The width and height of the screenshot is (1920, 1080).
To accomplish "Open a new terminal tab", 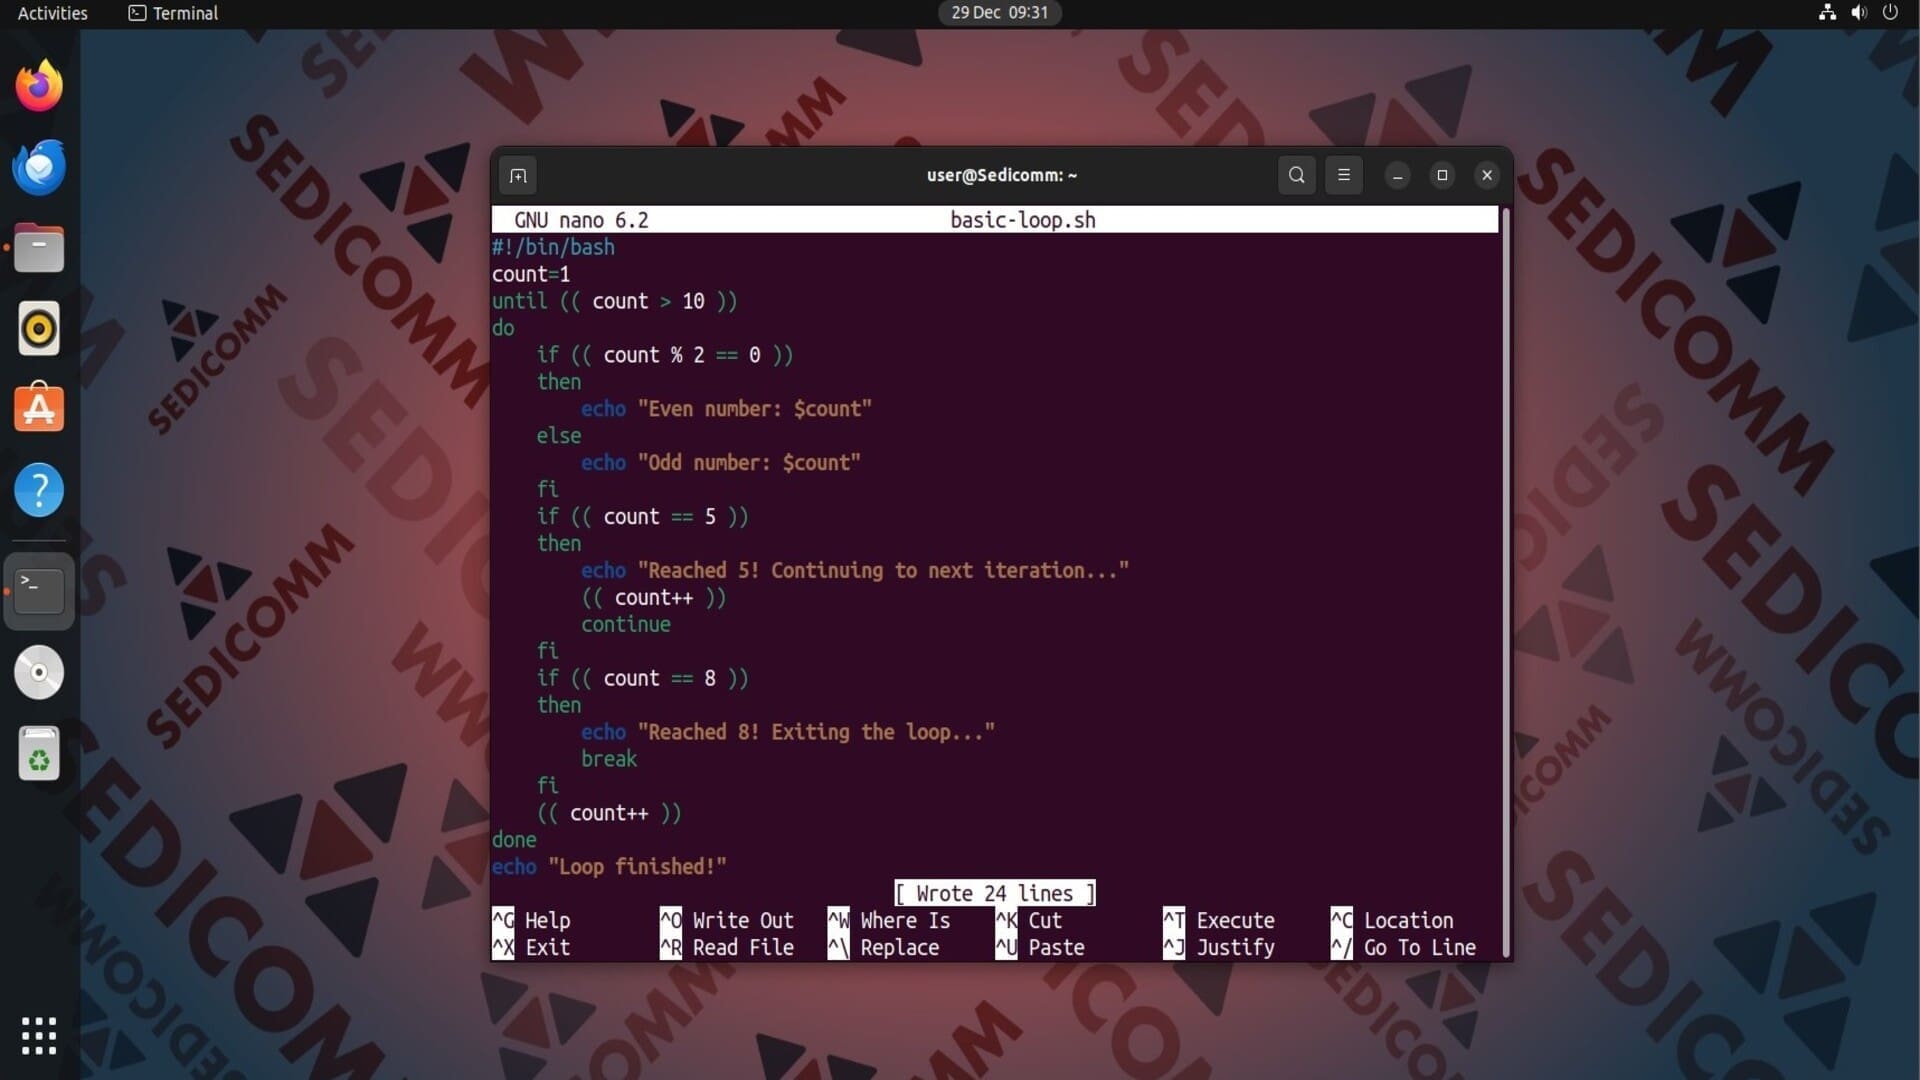I will (x=517, y=176).
